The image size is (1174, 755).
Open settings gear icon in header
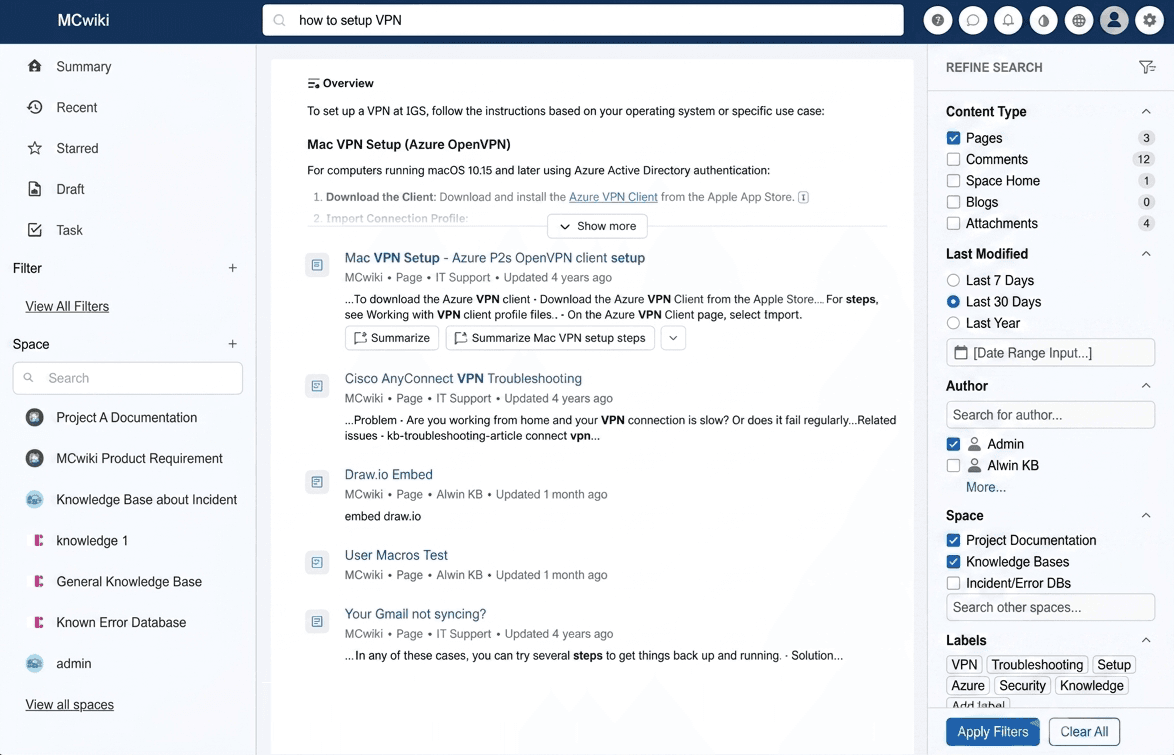[x=1149, y=20]
